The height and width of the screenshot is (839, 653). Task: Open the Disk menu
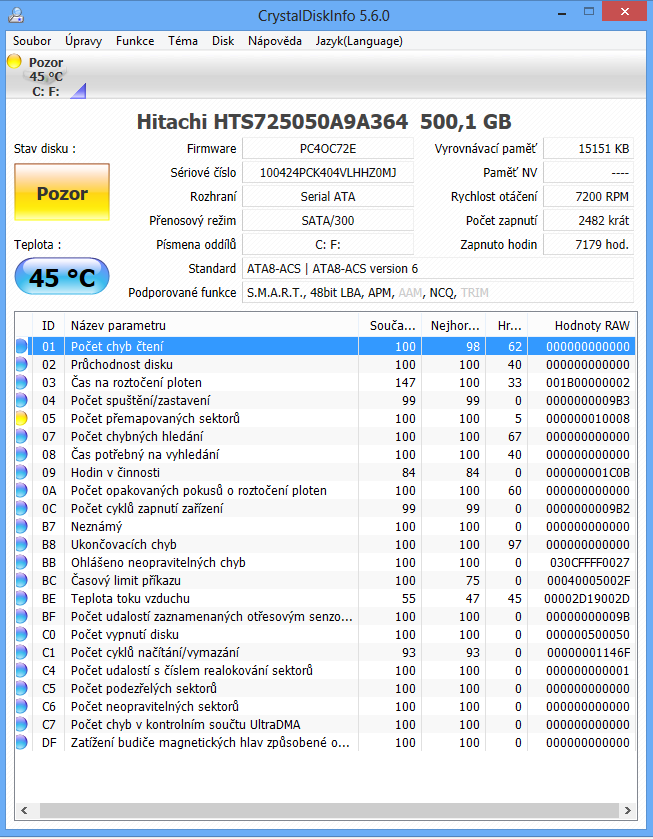point(223,41)
